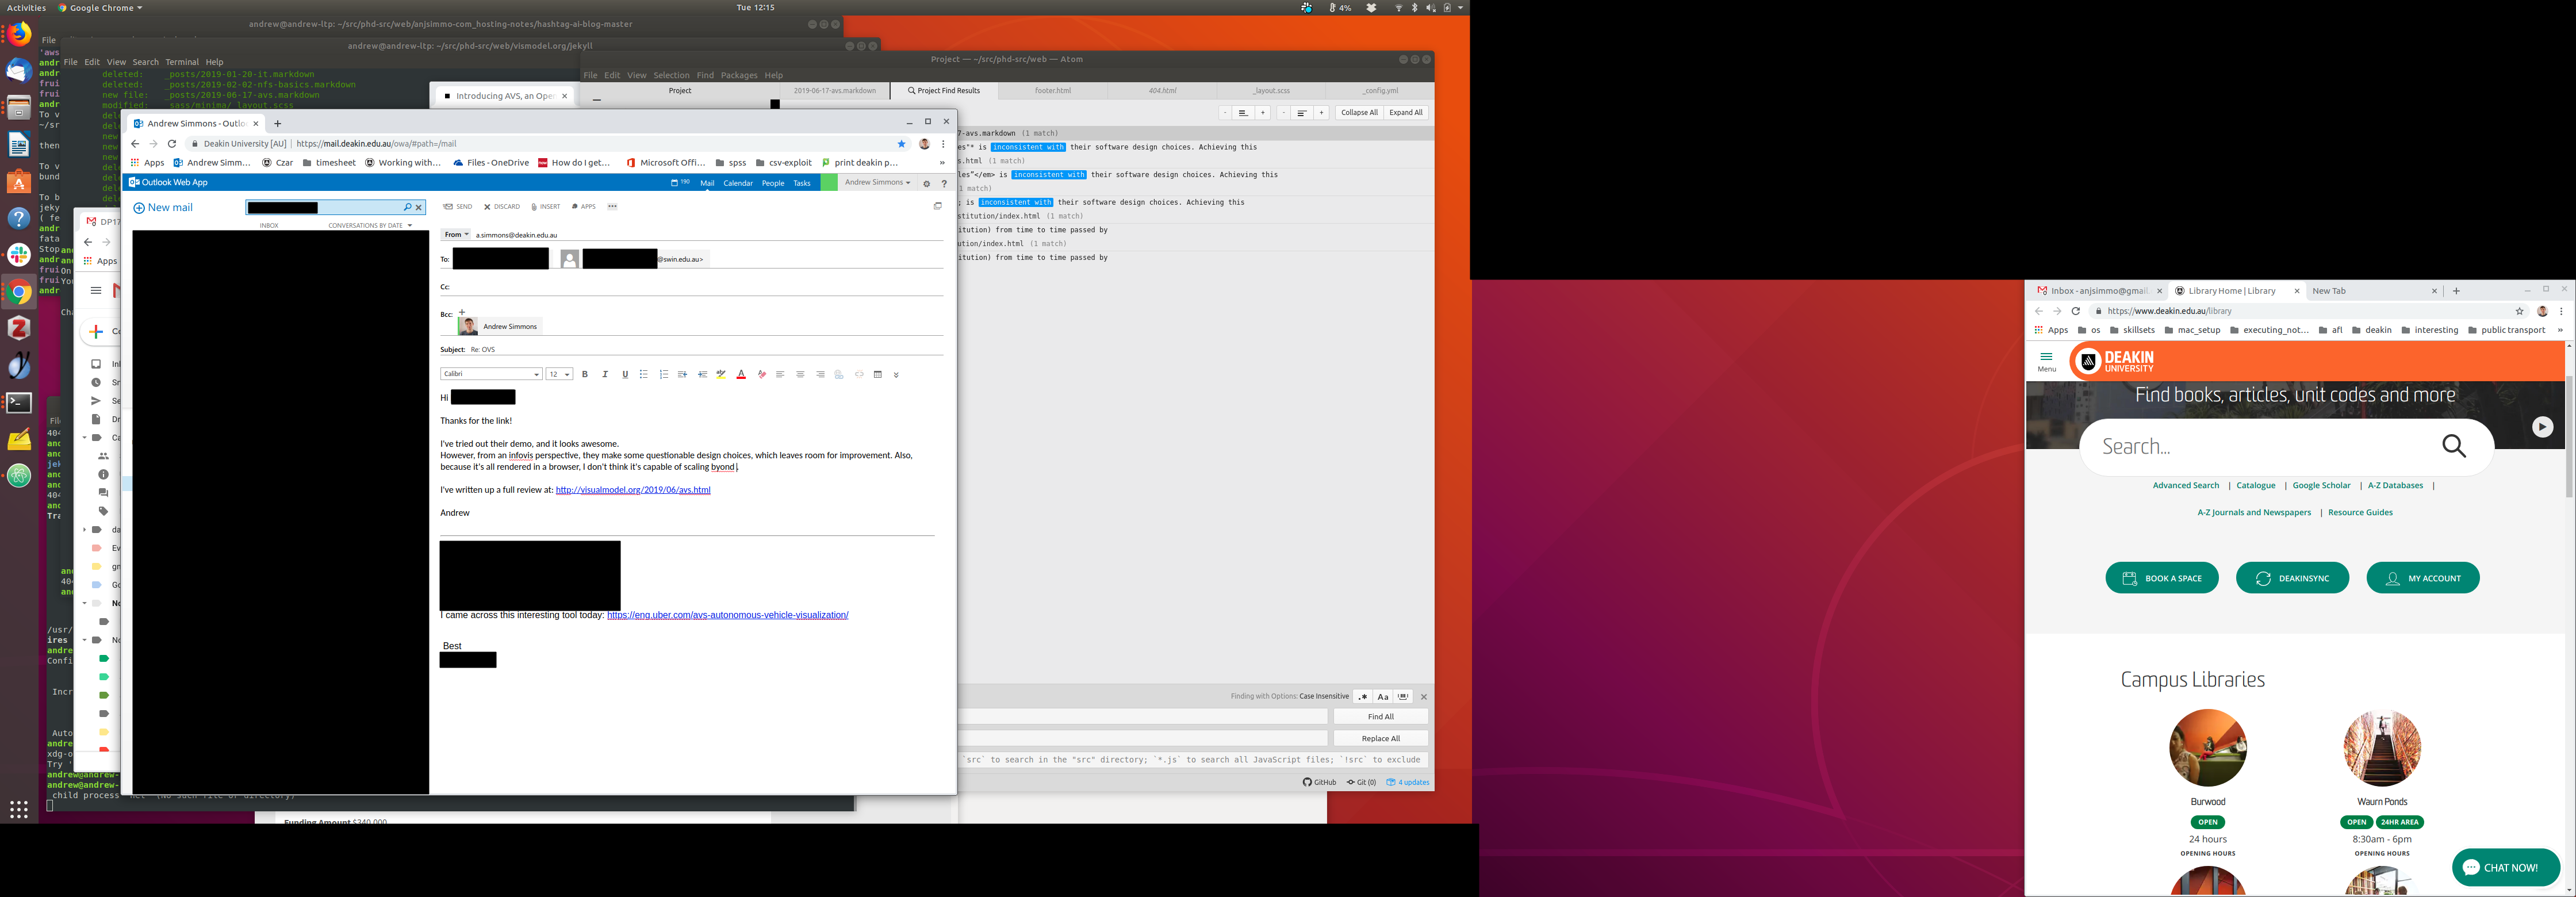Click the INSERT attachment paperclip icon
The width and height of the screenshot is (2576, 897).
click(545, 207)
